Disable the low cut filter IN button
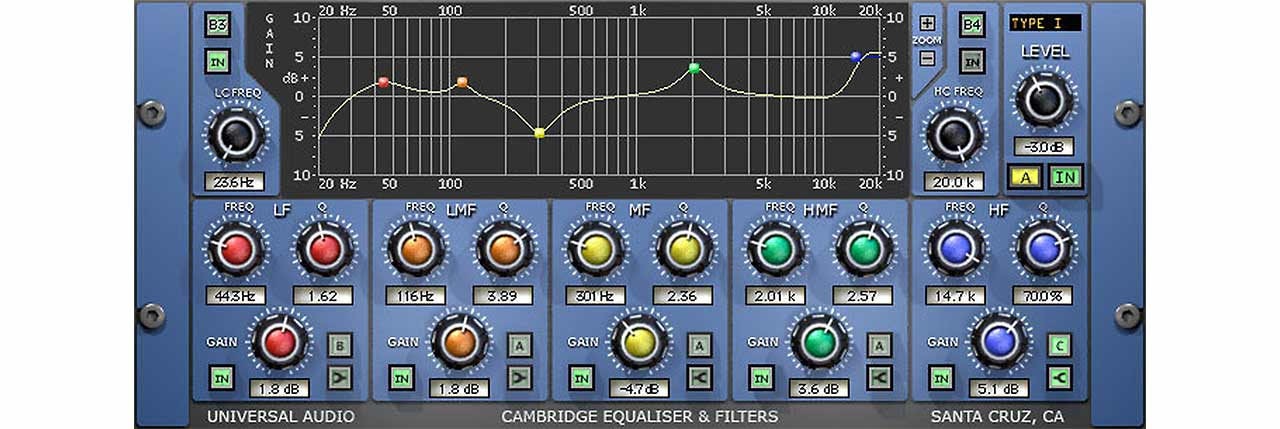 (217, 62)
